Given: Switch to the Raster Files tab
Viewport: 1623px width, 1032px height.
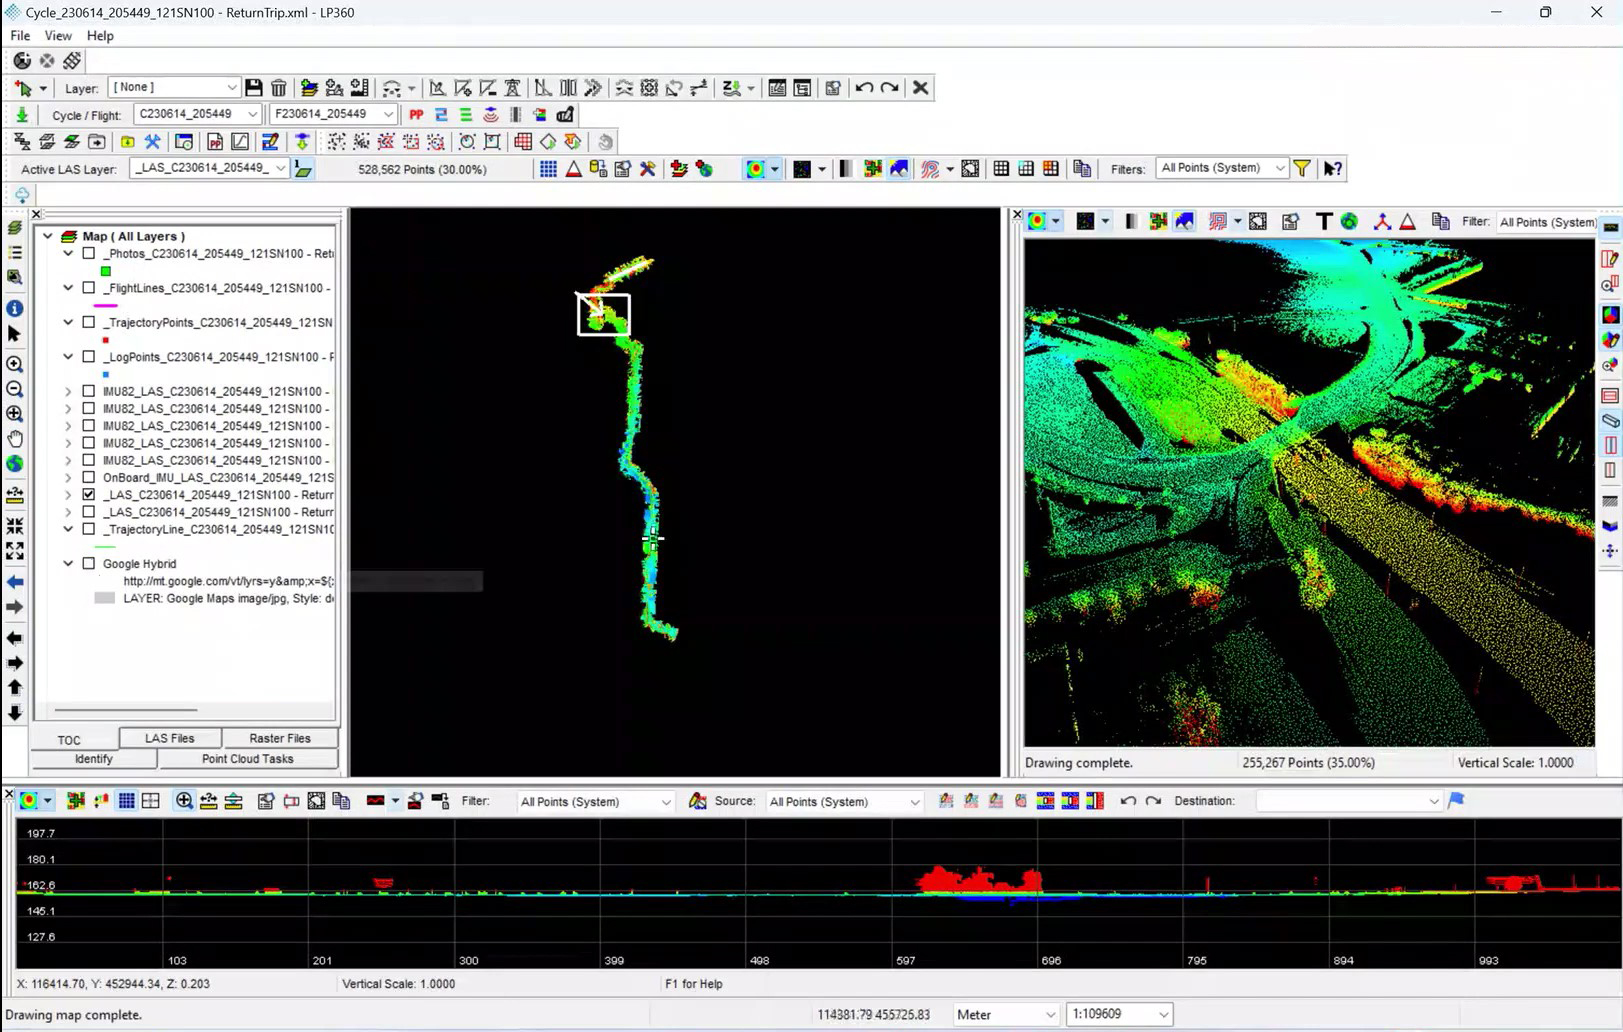Looking at the screenshot, I should coord(280,737).
